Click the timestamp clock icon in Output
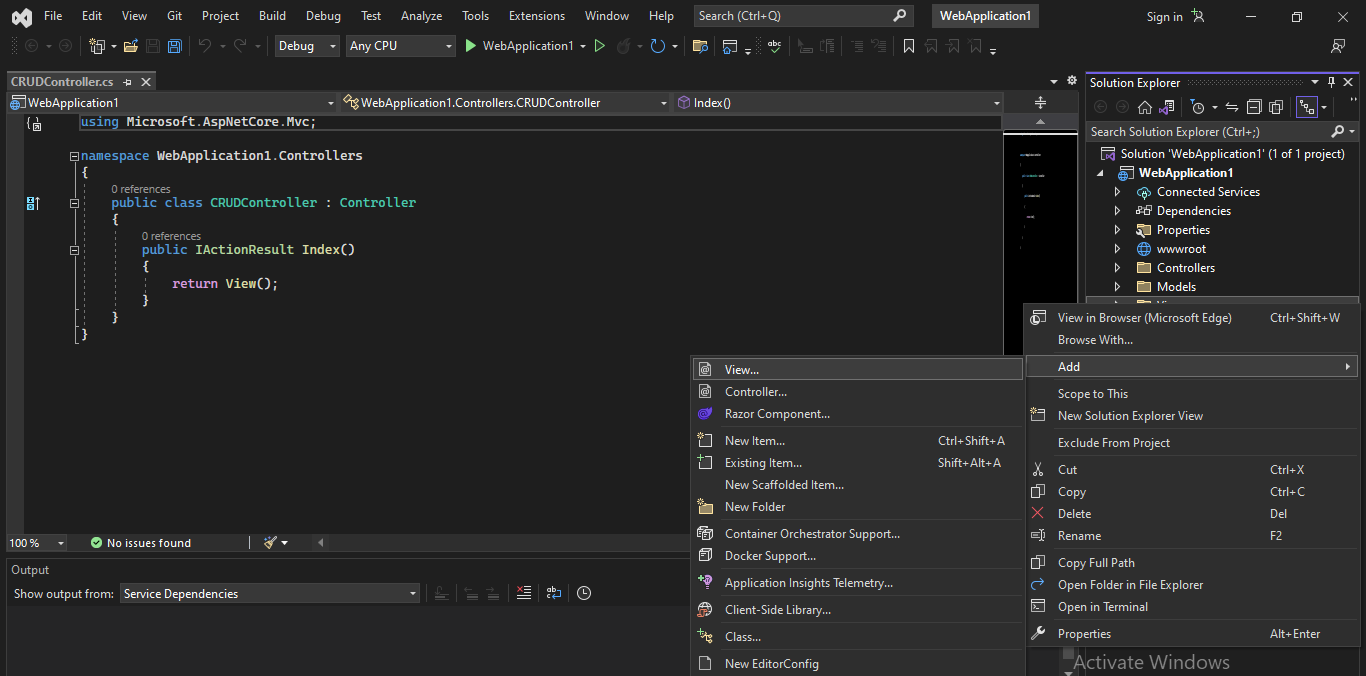 [x=584, y=593]
